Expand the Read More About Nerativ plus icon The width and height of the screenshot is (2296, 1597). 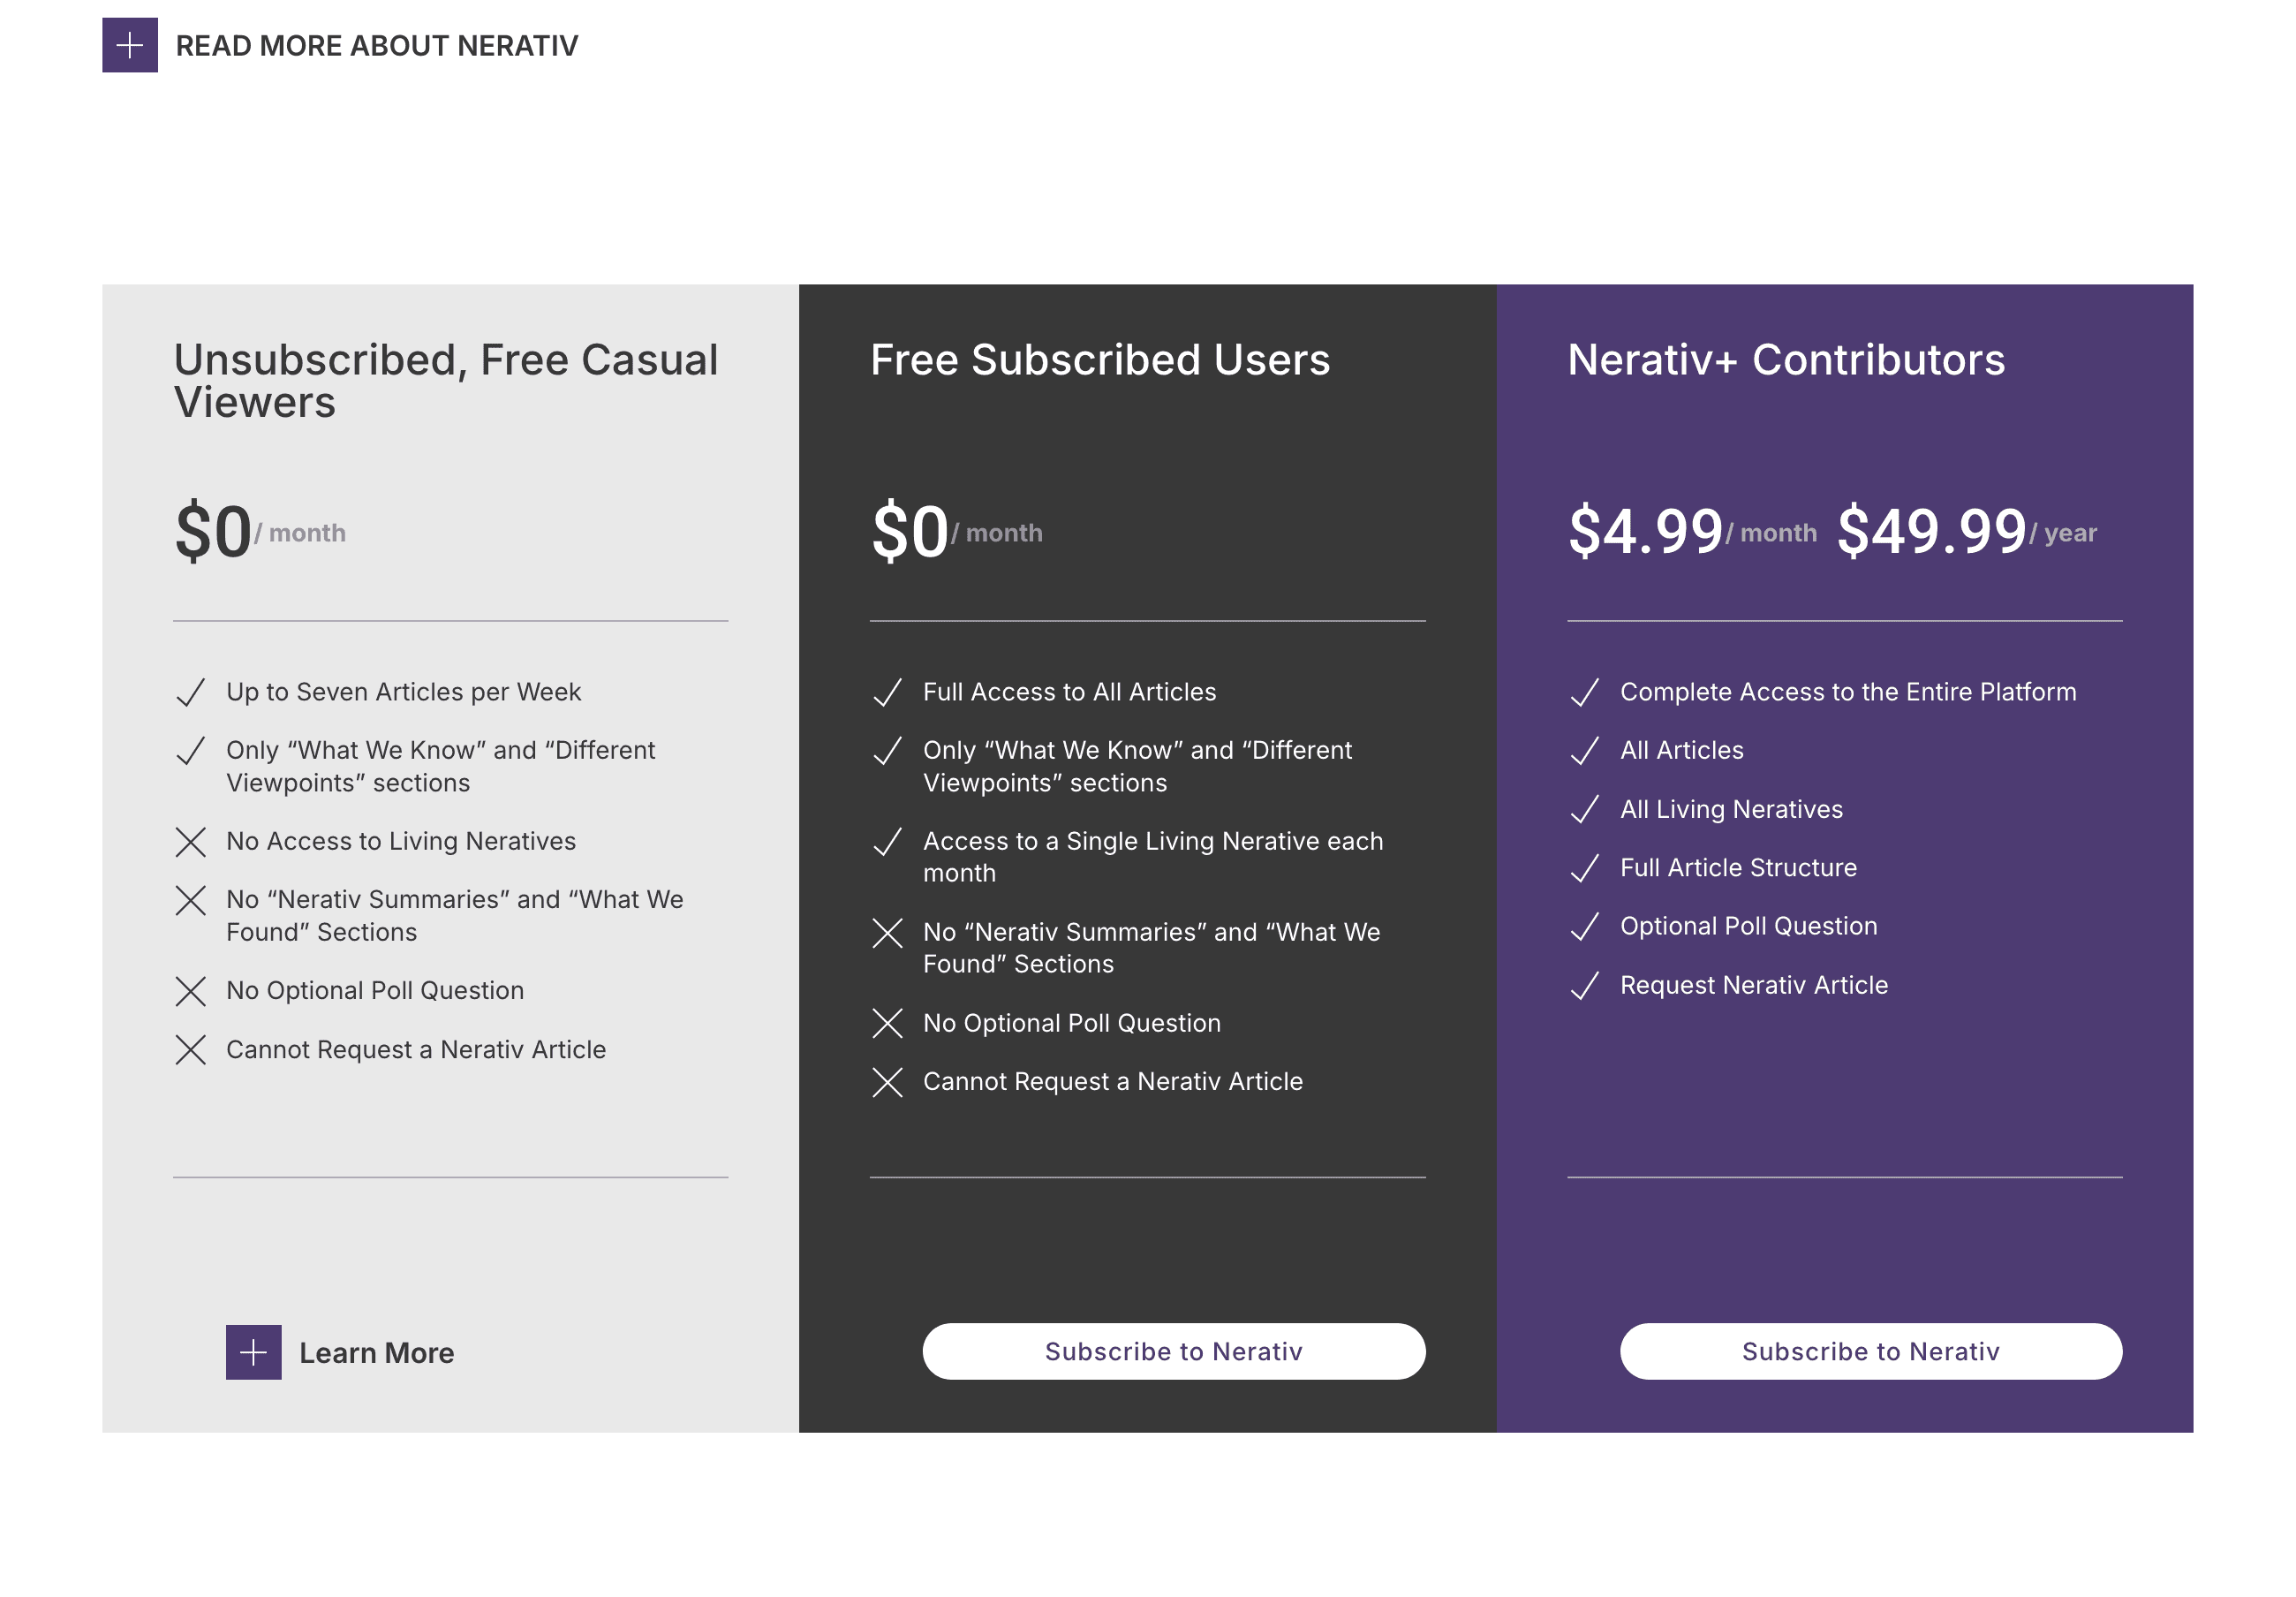pos(129,45)
